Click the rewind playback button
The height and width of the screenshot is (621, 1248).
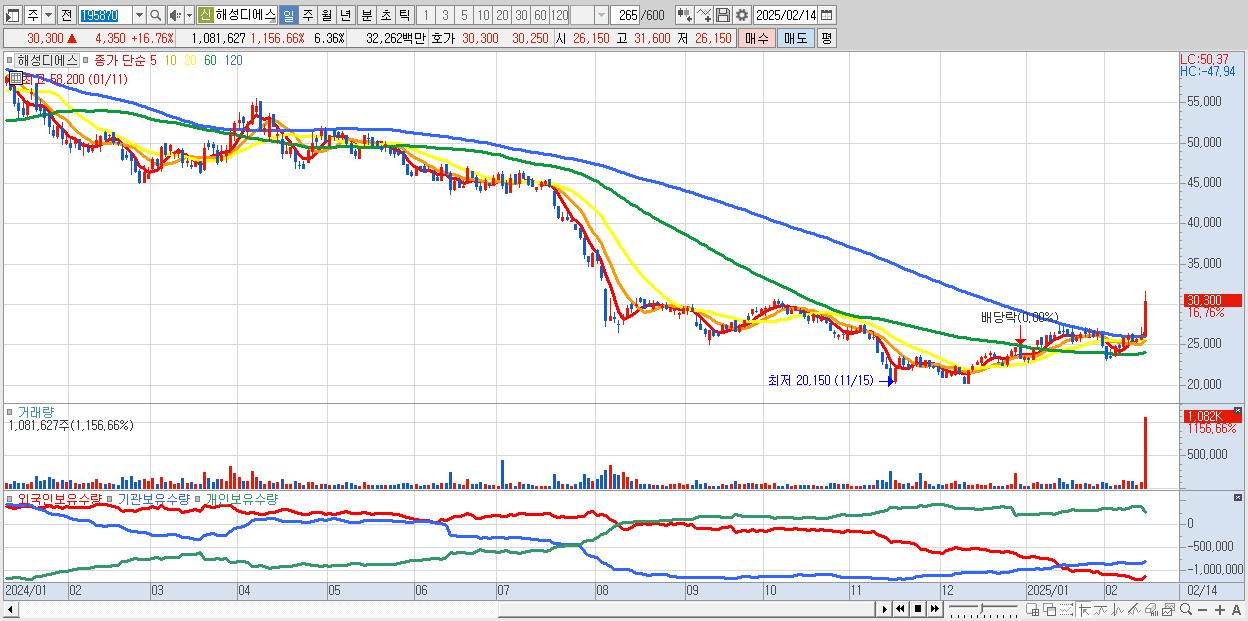point(900,609)
